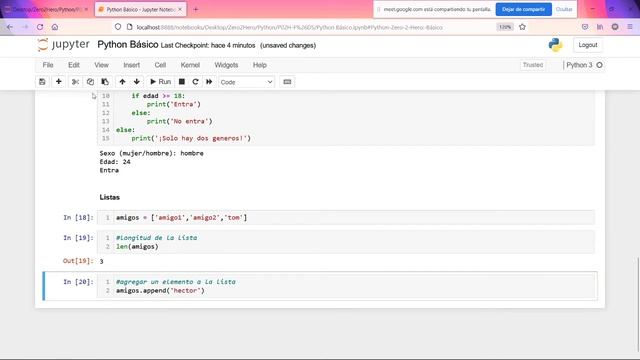Open the Kernel menu
Viewport: 640px width, 360px height.
190,65
